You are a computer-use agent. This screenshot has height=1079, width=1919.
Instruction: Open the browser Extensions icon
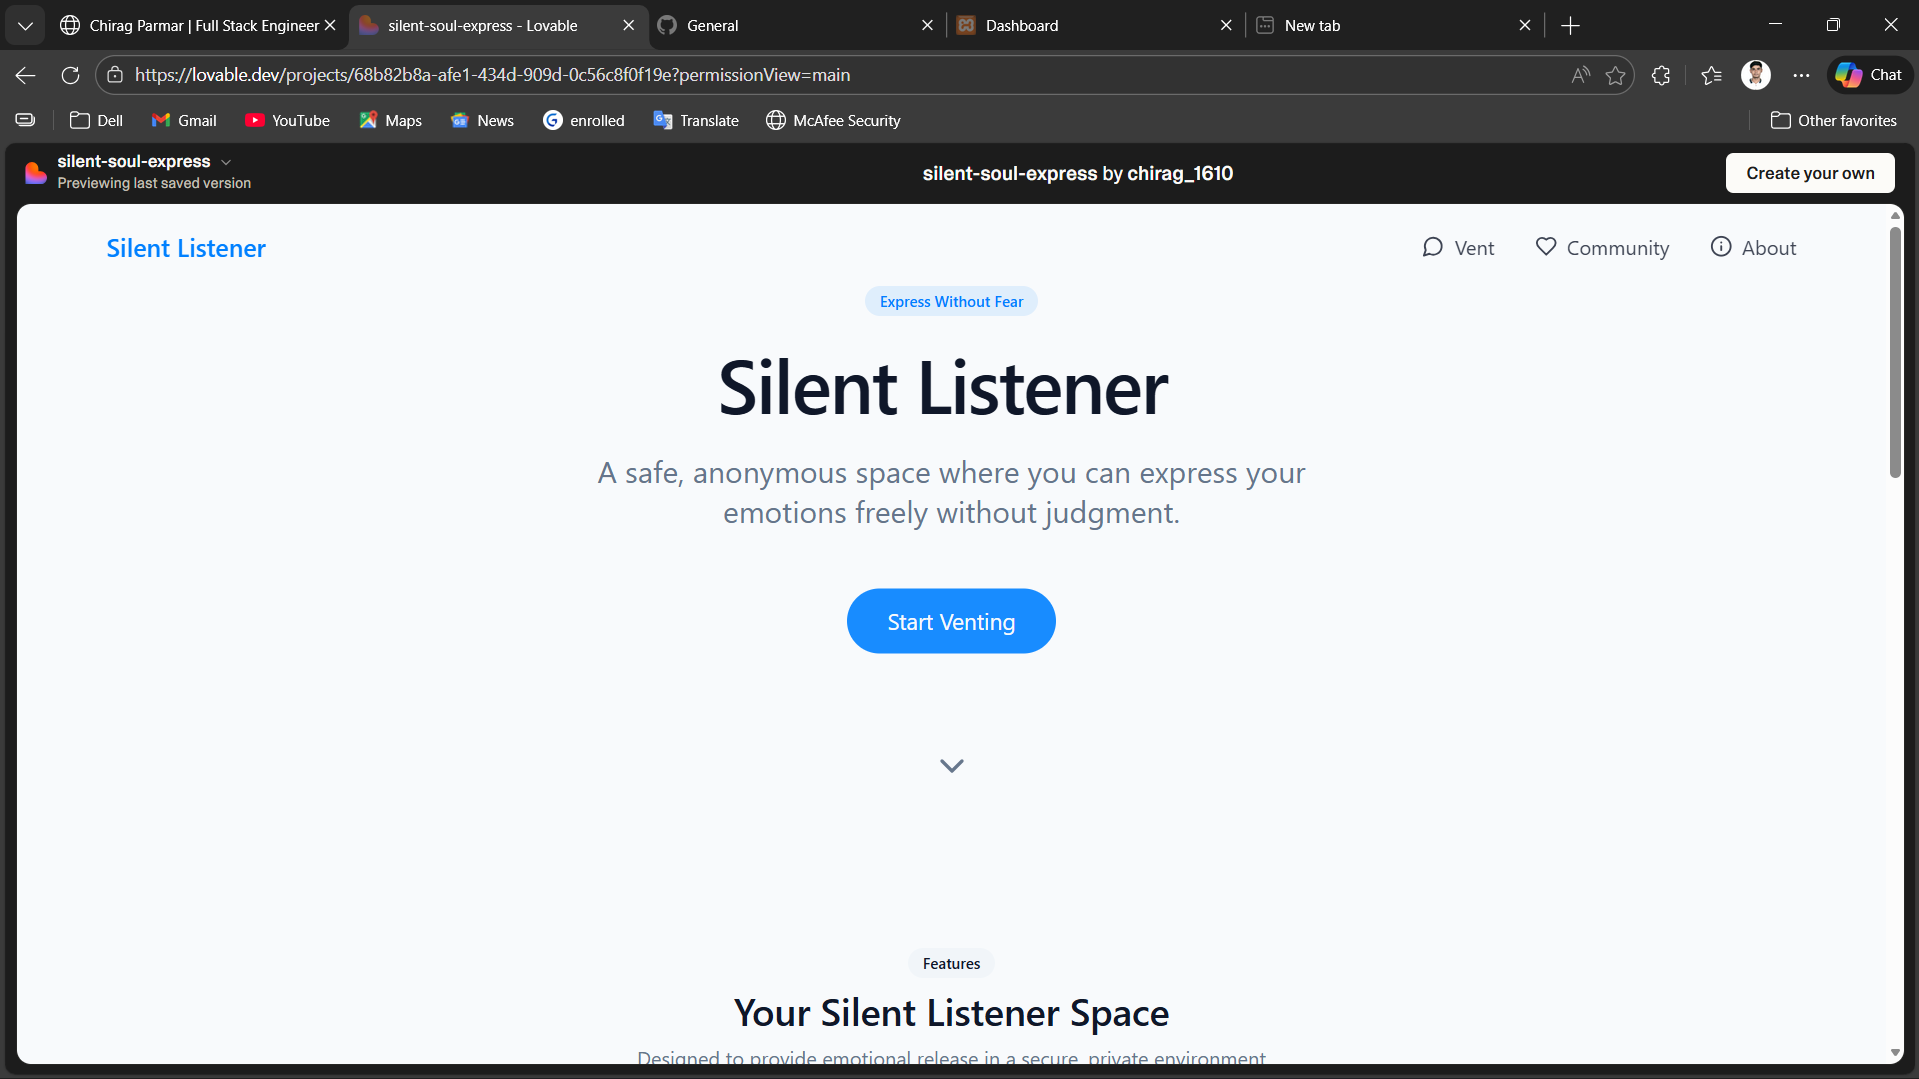(x=1660, y=74)
